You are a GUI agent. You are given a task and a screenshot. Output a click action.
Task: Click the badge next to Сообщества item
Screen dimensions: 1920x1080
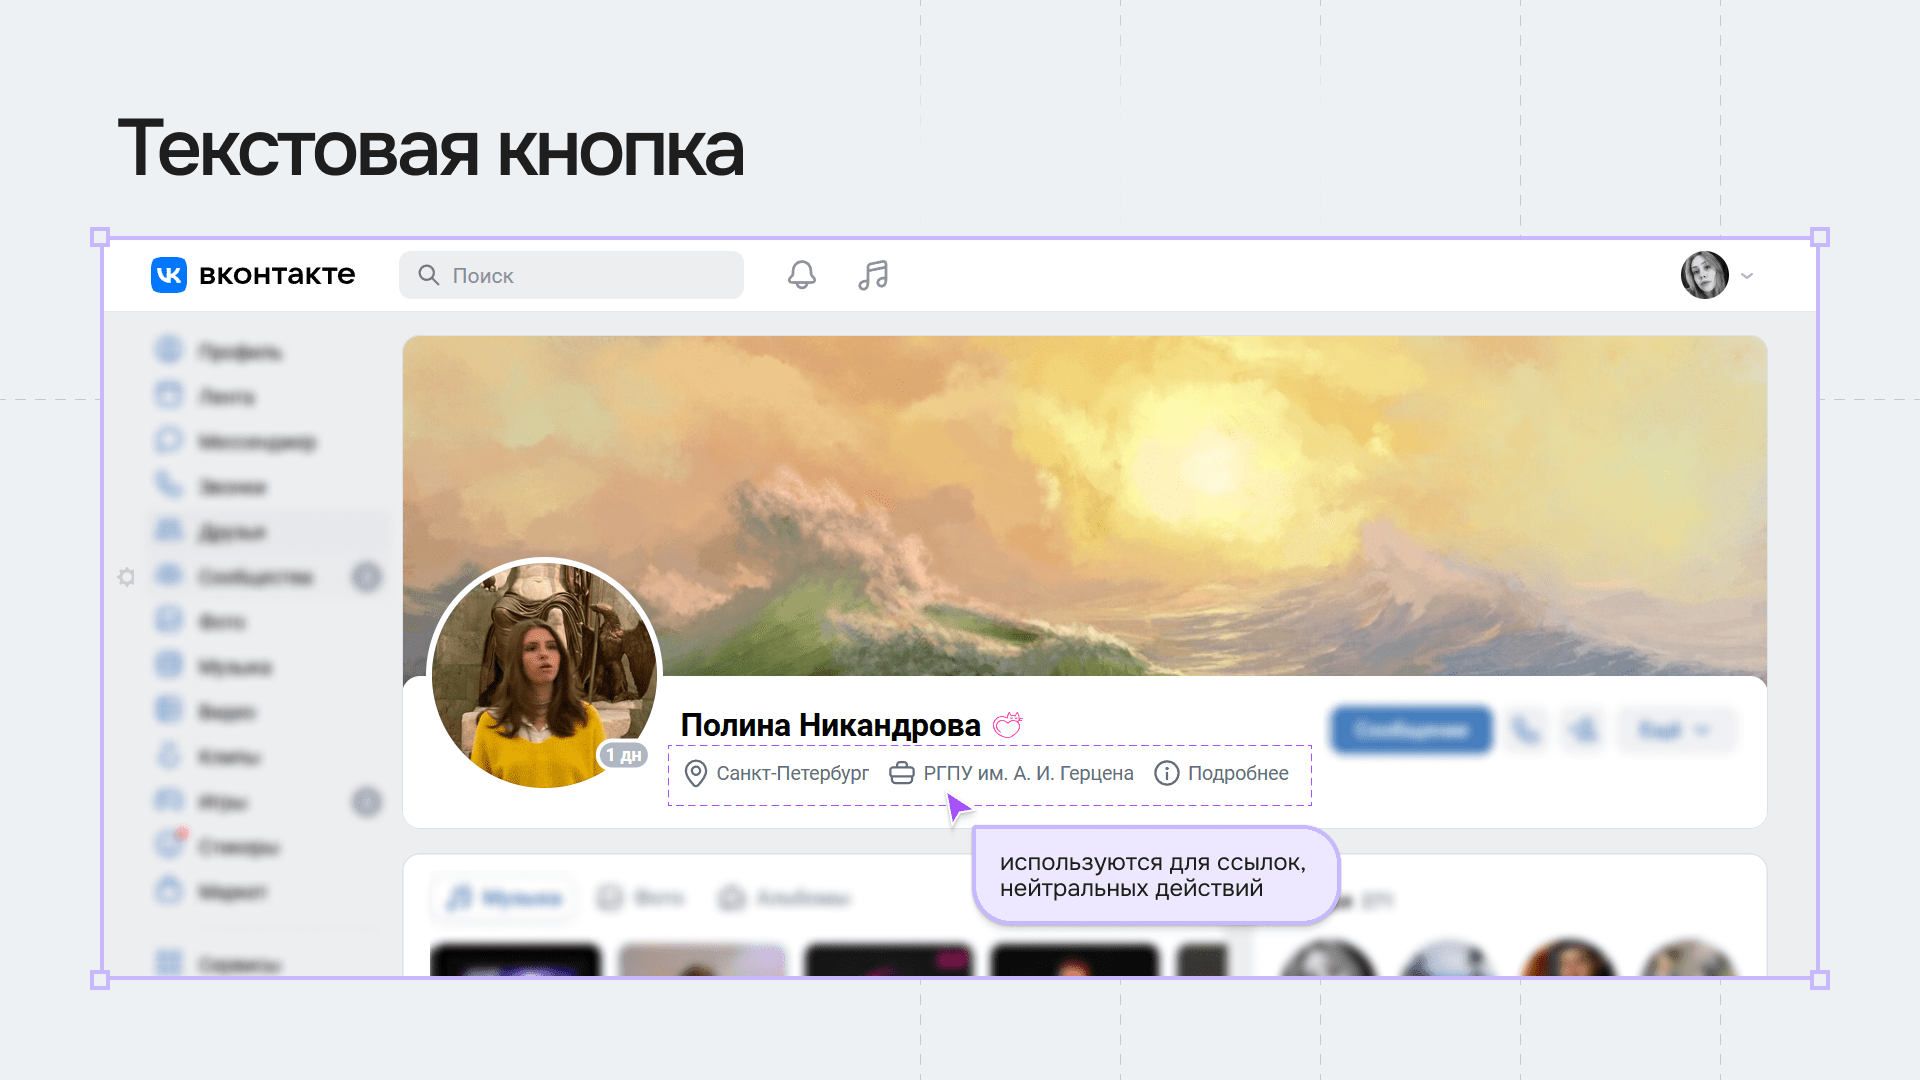(x=367, y=577)
